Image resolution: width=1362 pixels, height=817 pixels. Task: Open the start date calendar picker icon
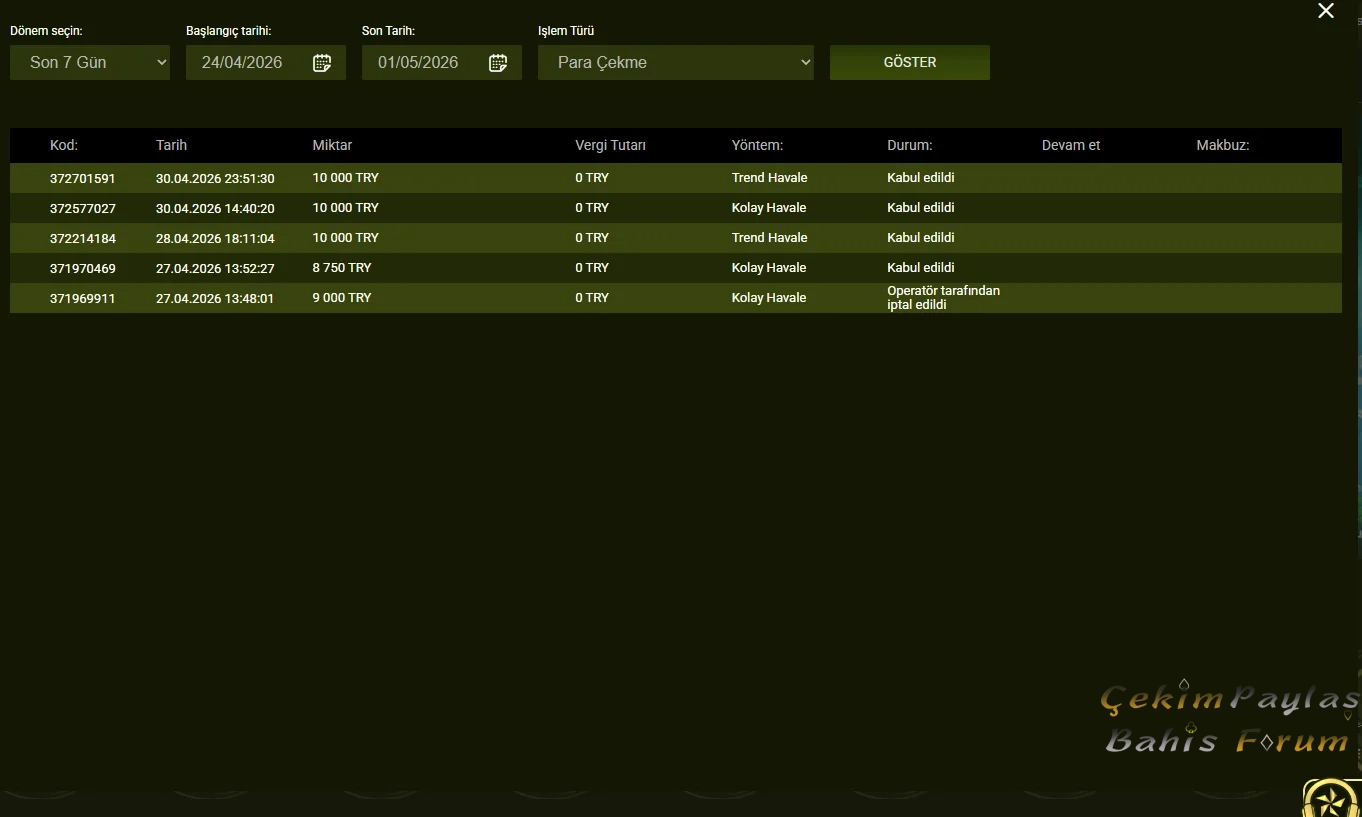pos(322,63)
